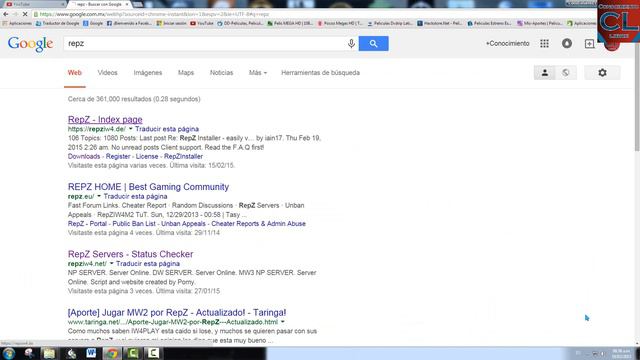Open search settings gear
The width and height of the screenshot is (640, 360).
coord(602,73)
